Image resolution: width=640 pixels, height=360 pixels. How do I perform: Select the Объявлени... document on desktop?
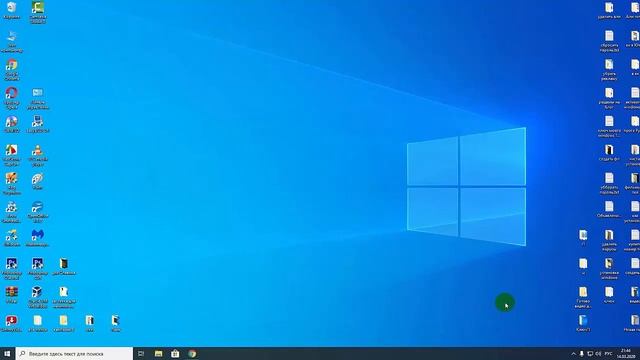(609, 210)
